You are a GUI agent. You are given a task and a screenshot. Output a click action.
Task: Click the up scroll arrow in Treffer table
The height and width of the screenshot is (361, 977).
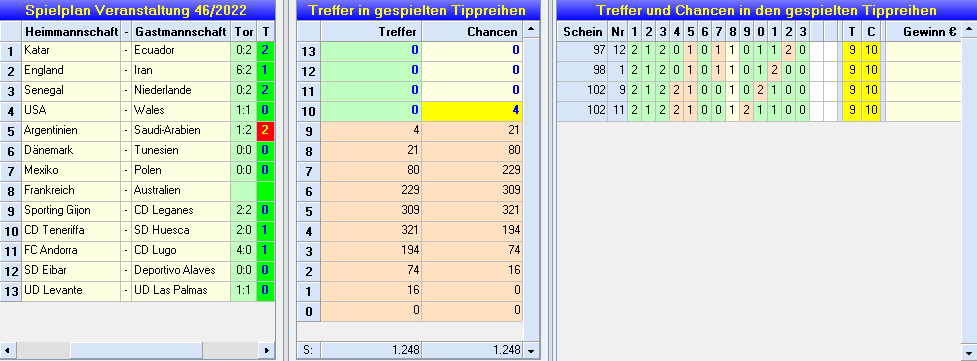coord(531,29)
